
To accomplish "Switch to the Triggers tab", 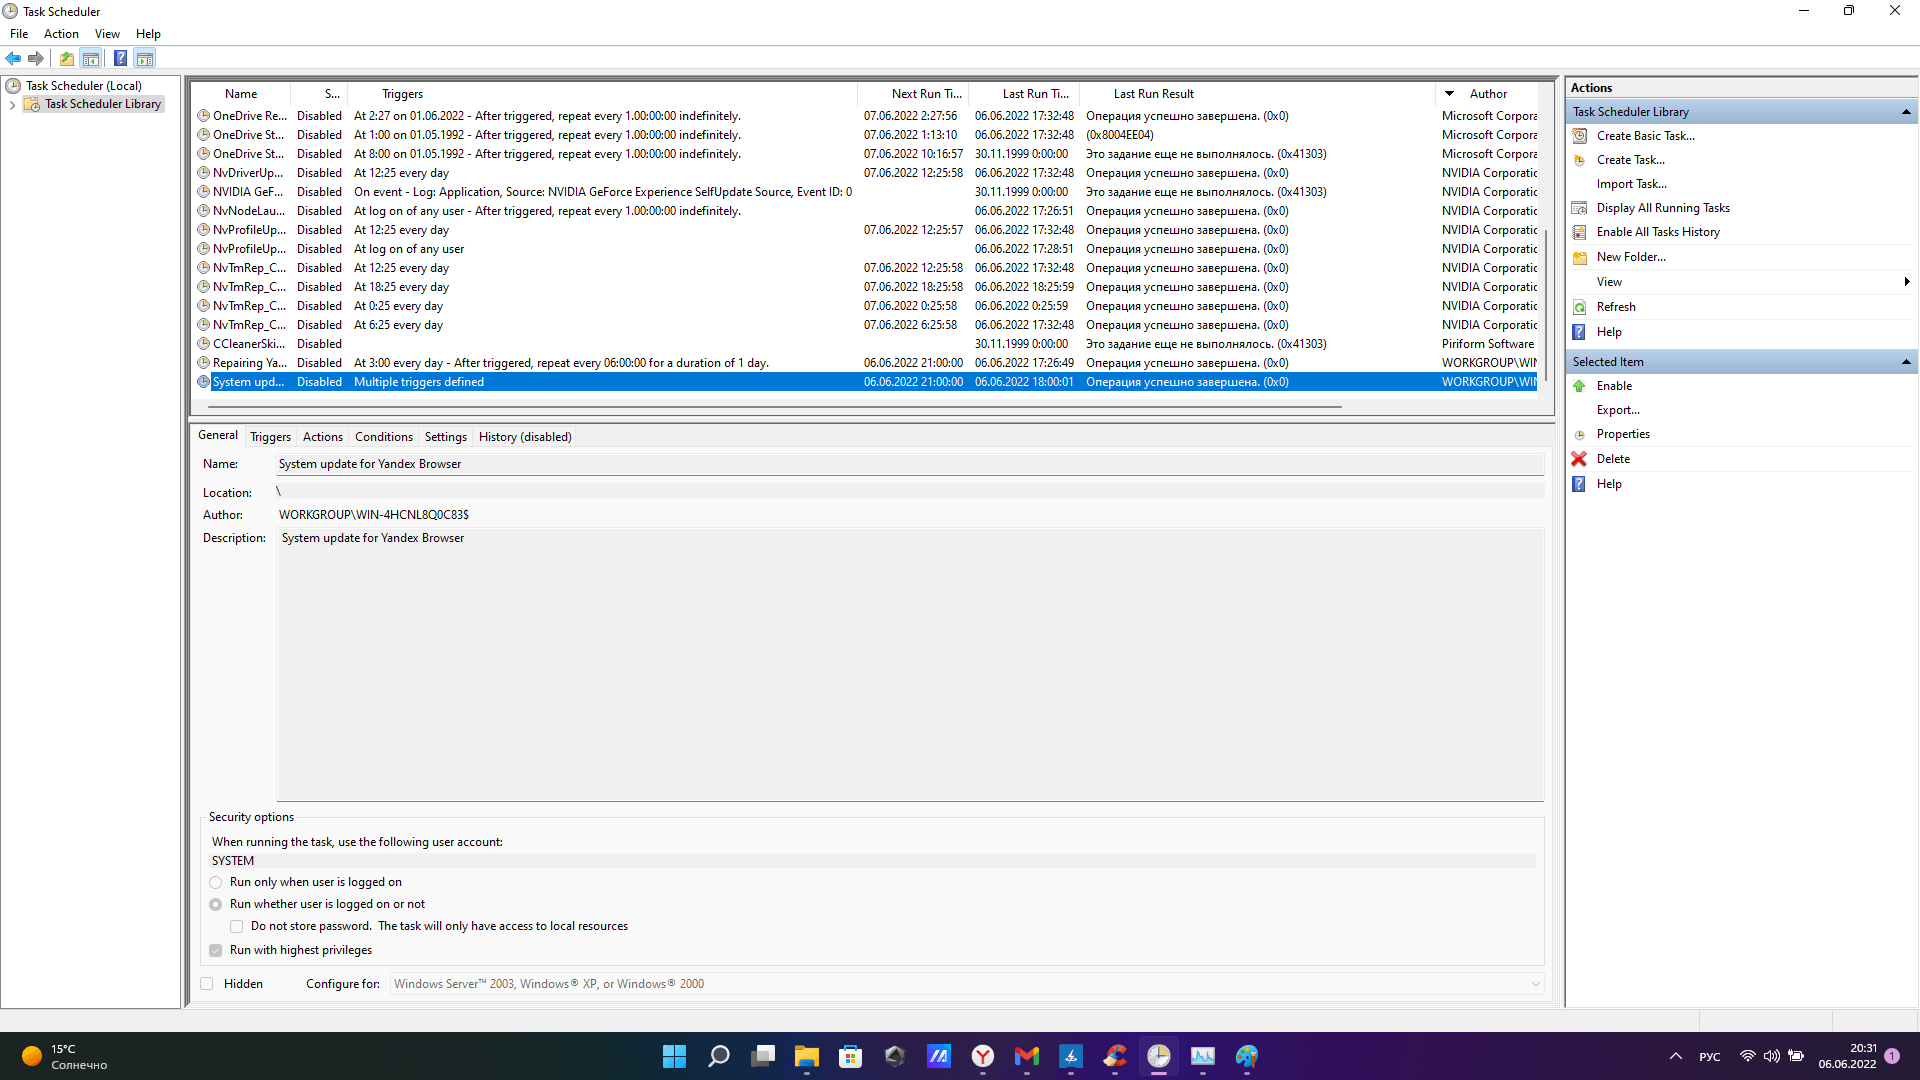I will (270, 437).
